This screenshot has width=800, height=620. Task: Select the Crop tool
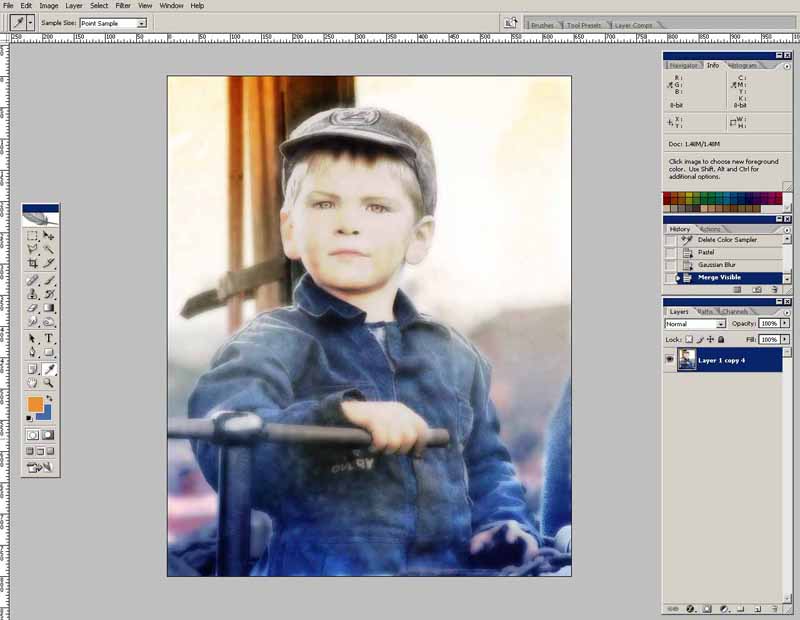tap(33, 263)
